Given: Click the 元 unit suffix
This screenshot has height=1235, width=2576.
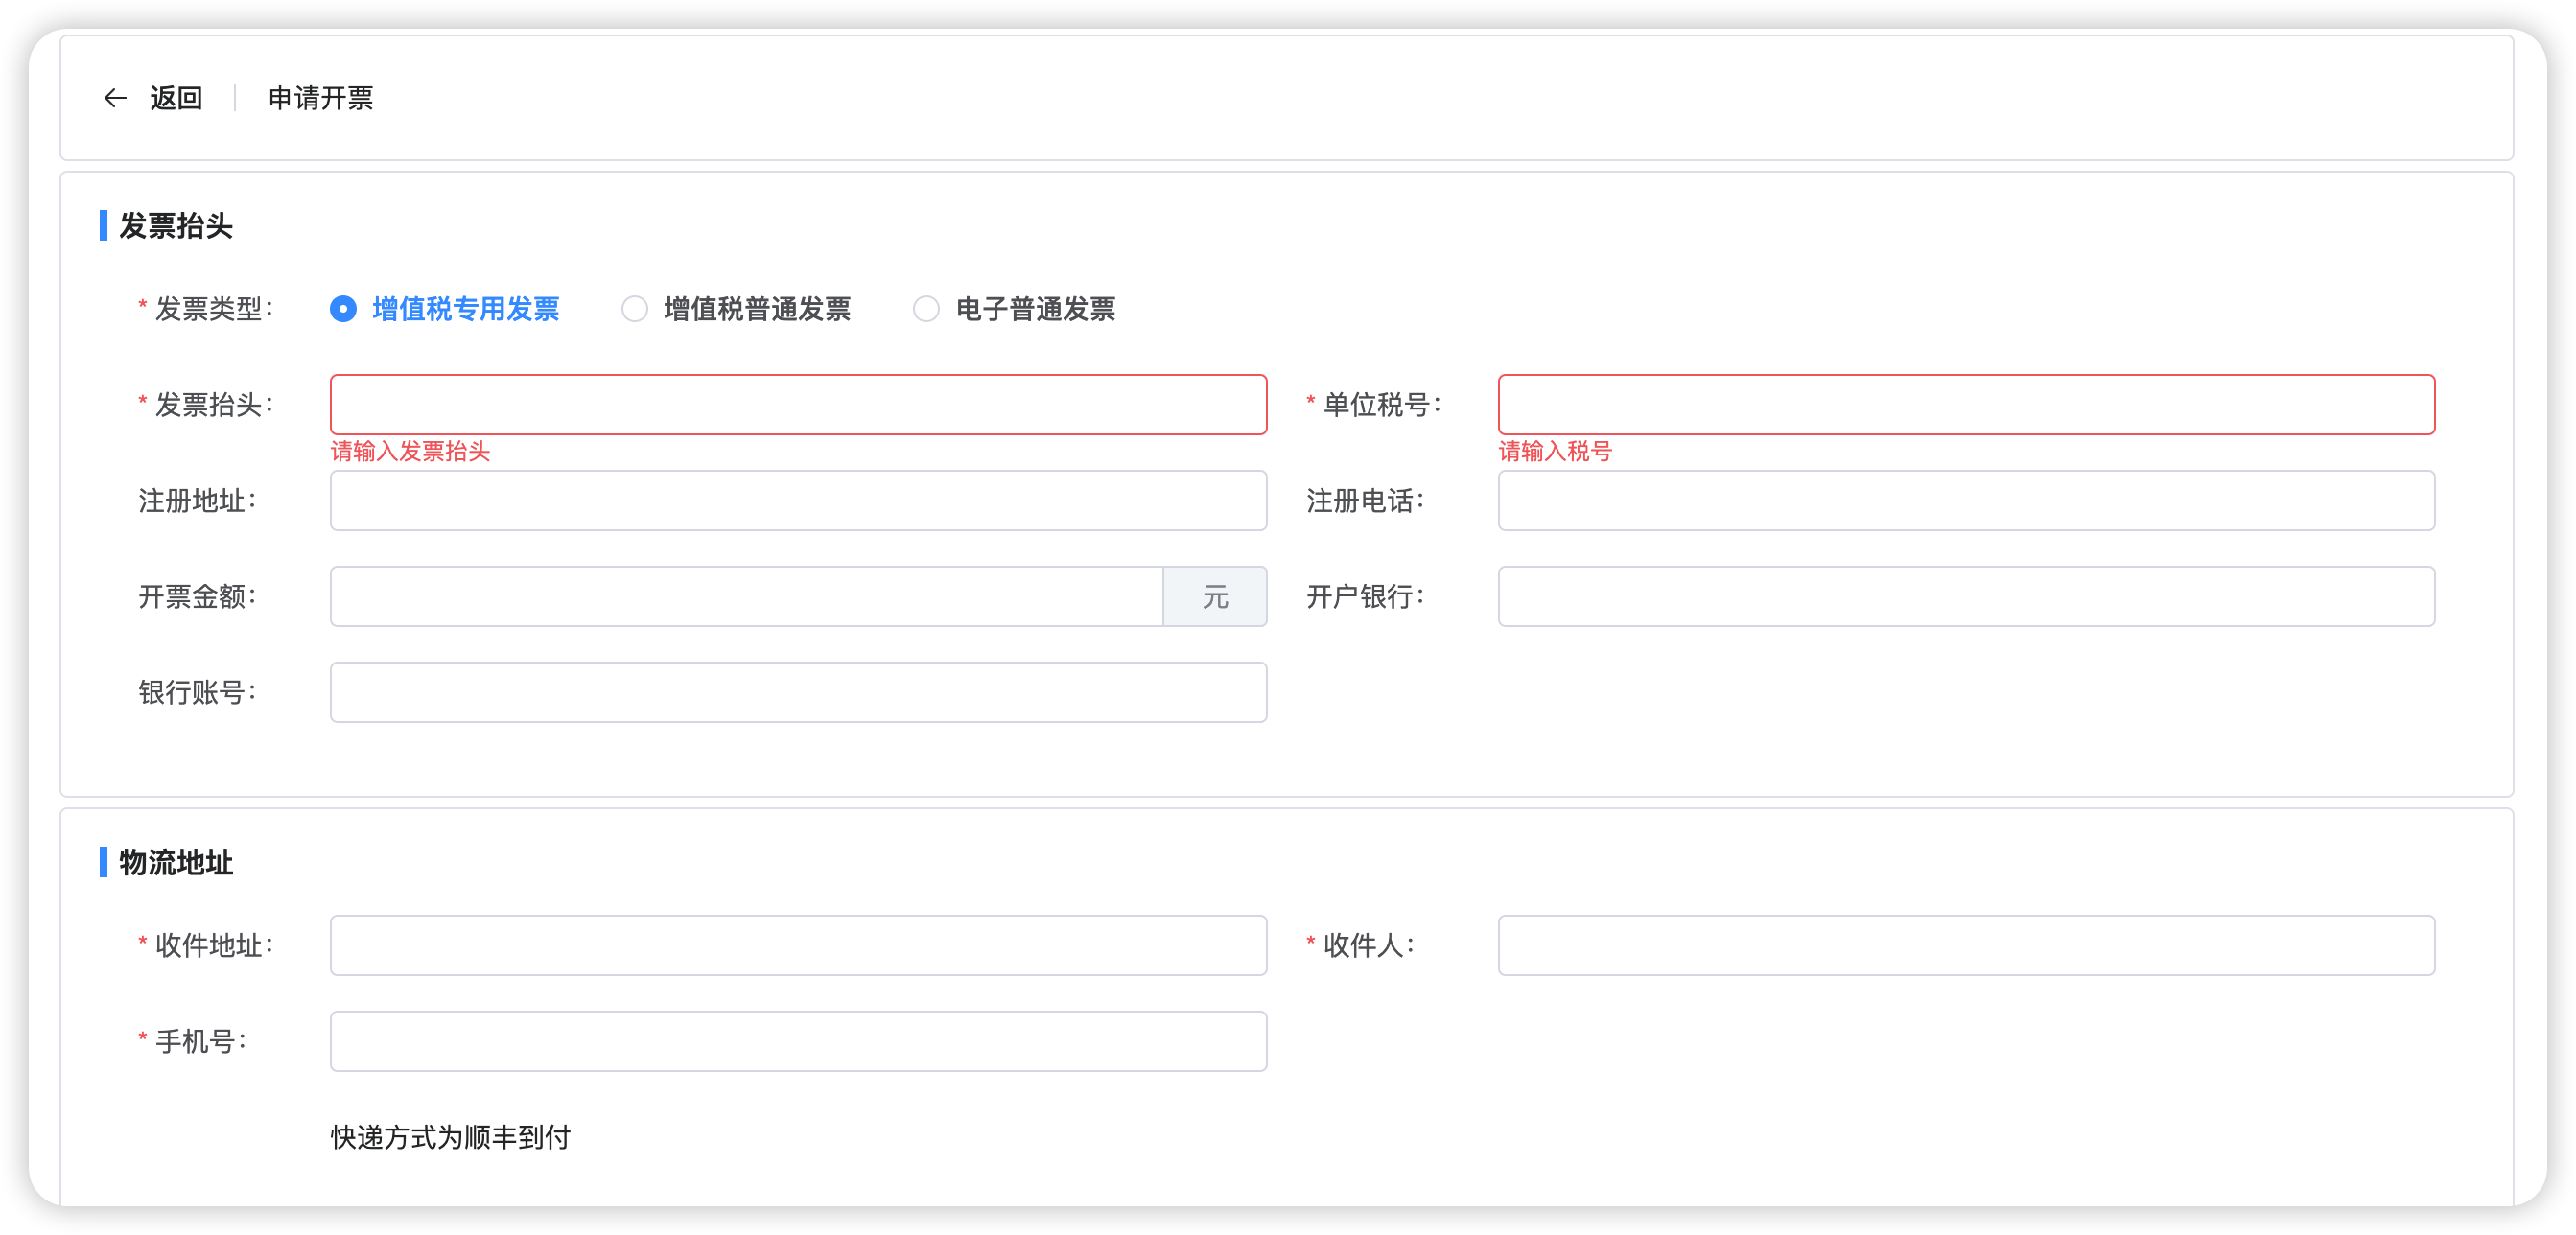Looking at the screenshot, I should (x=1215, y=597).
